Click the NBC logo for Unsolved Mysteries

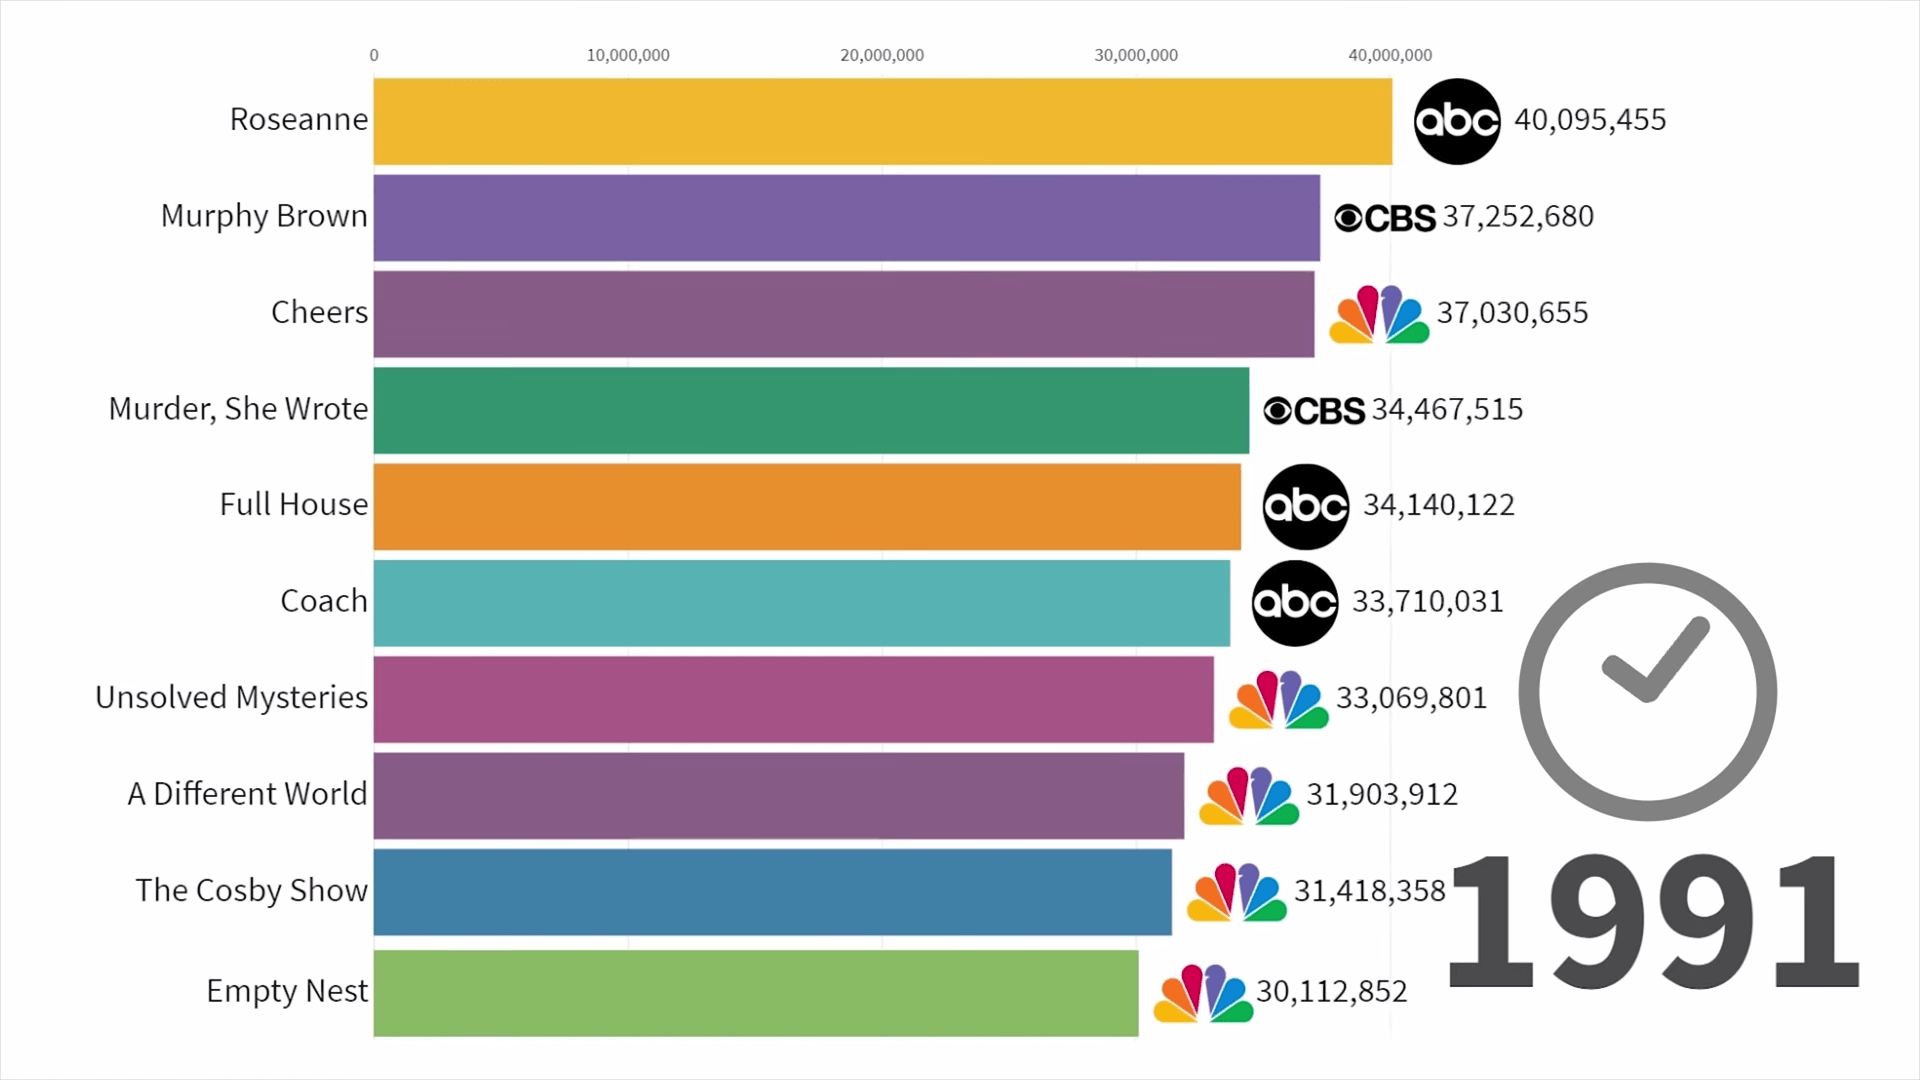coord(1278,699)
